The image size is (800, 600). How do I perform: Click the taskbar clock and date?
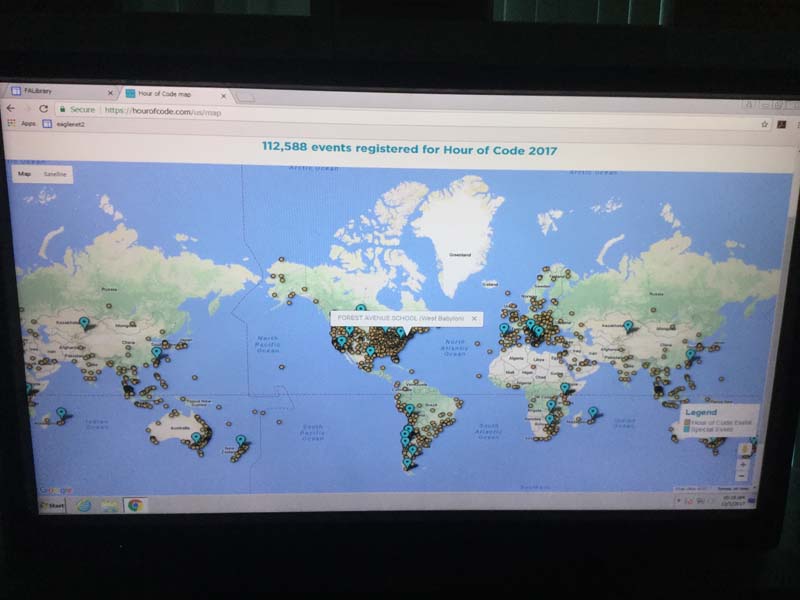pyautogui.click(x=733, y=501)
